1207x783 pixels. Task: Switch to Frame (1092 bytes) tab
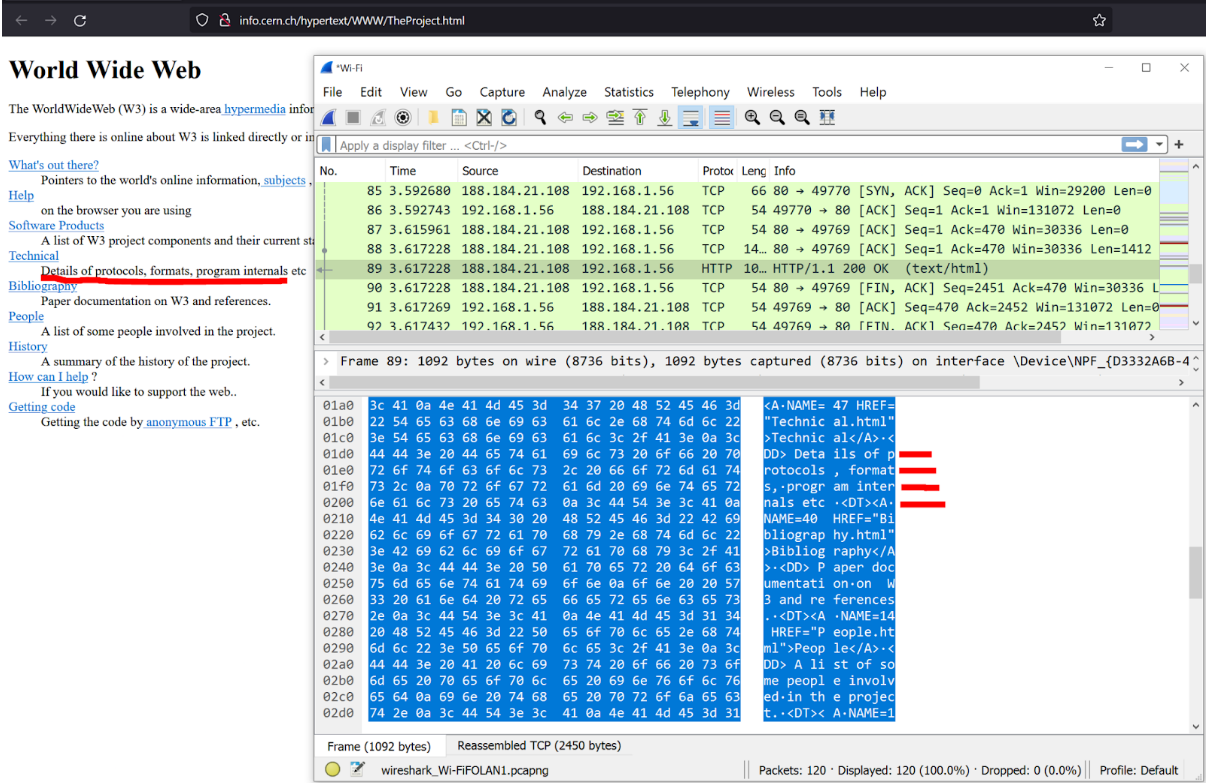coord(379,746)
